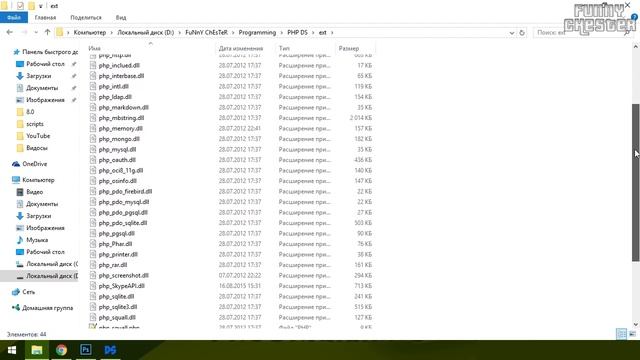Sort by Тип column header
This screenshot has height=360, width=640.
[284, 48]
